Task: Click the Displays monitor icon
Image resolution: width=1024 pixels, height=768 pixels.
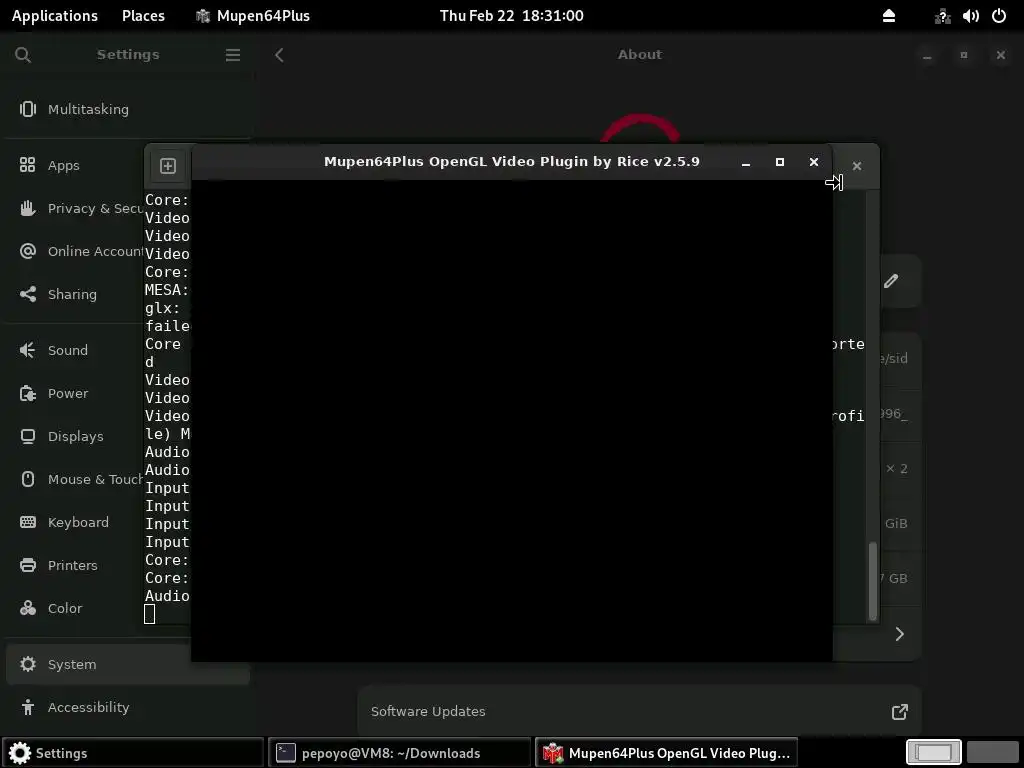Action: coord(27,437)
